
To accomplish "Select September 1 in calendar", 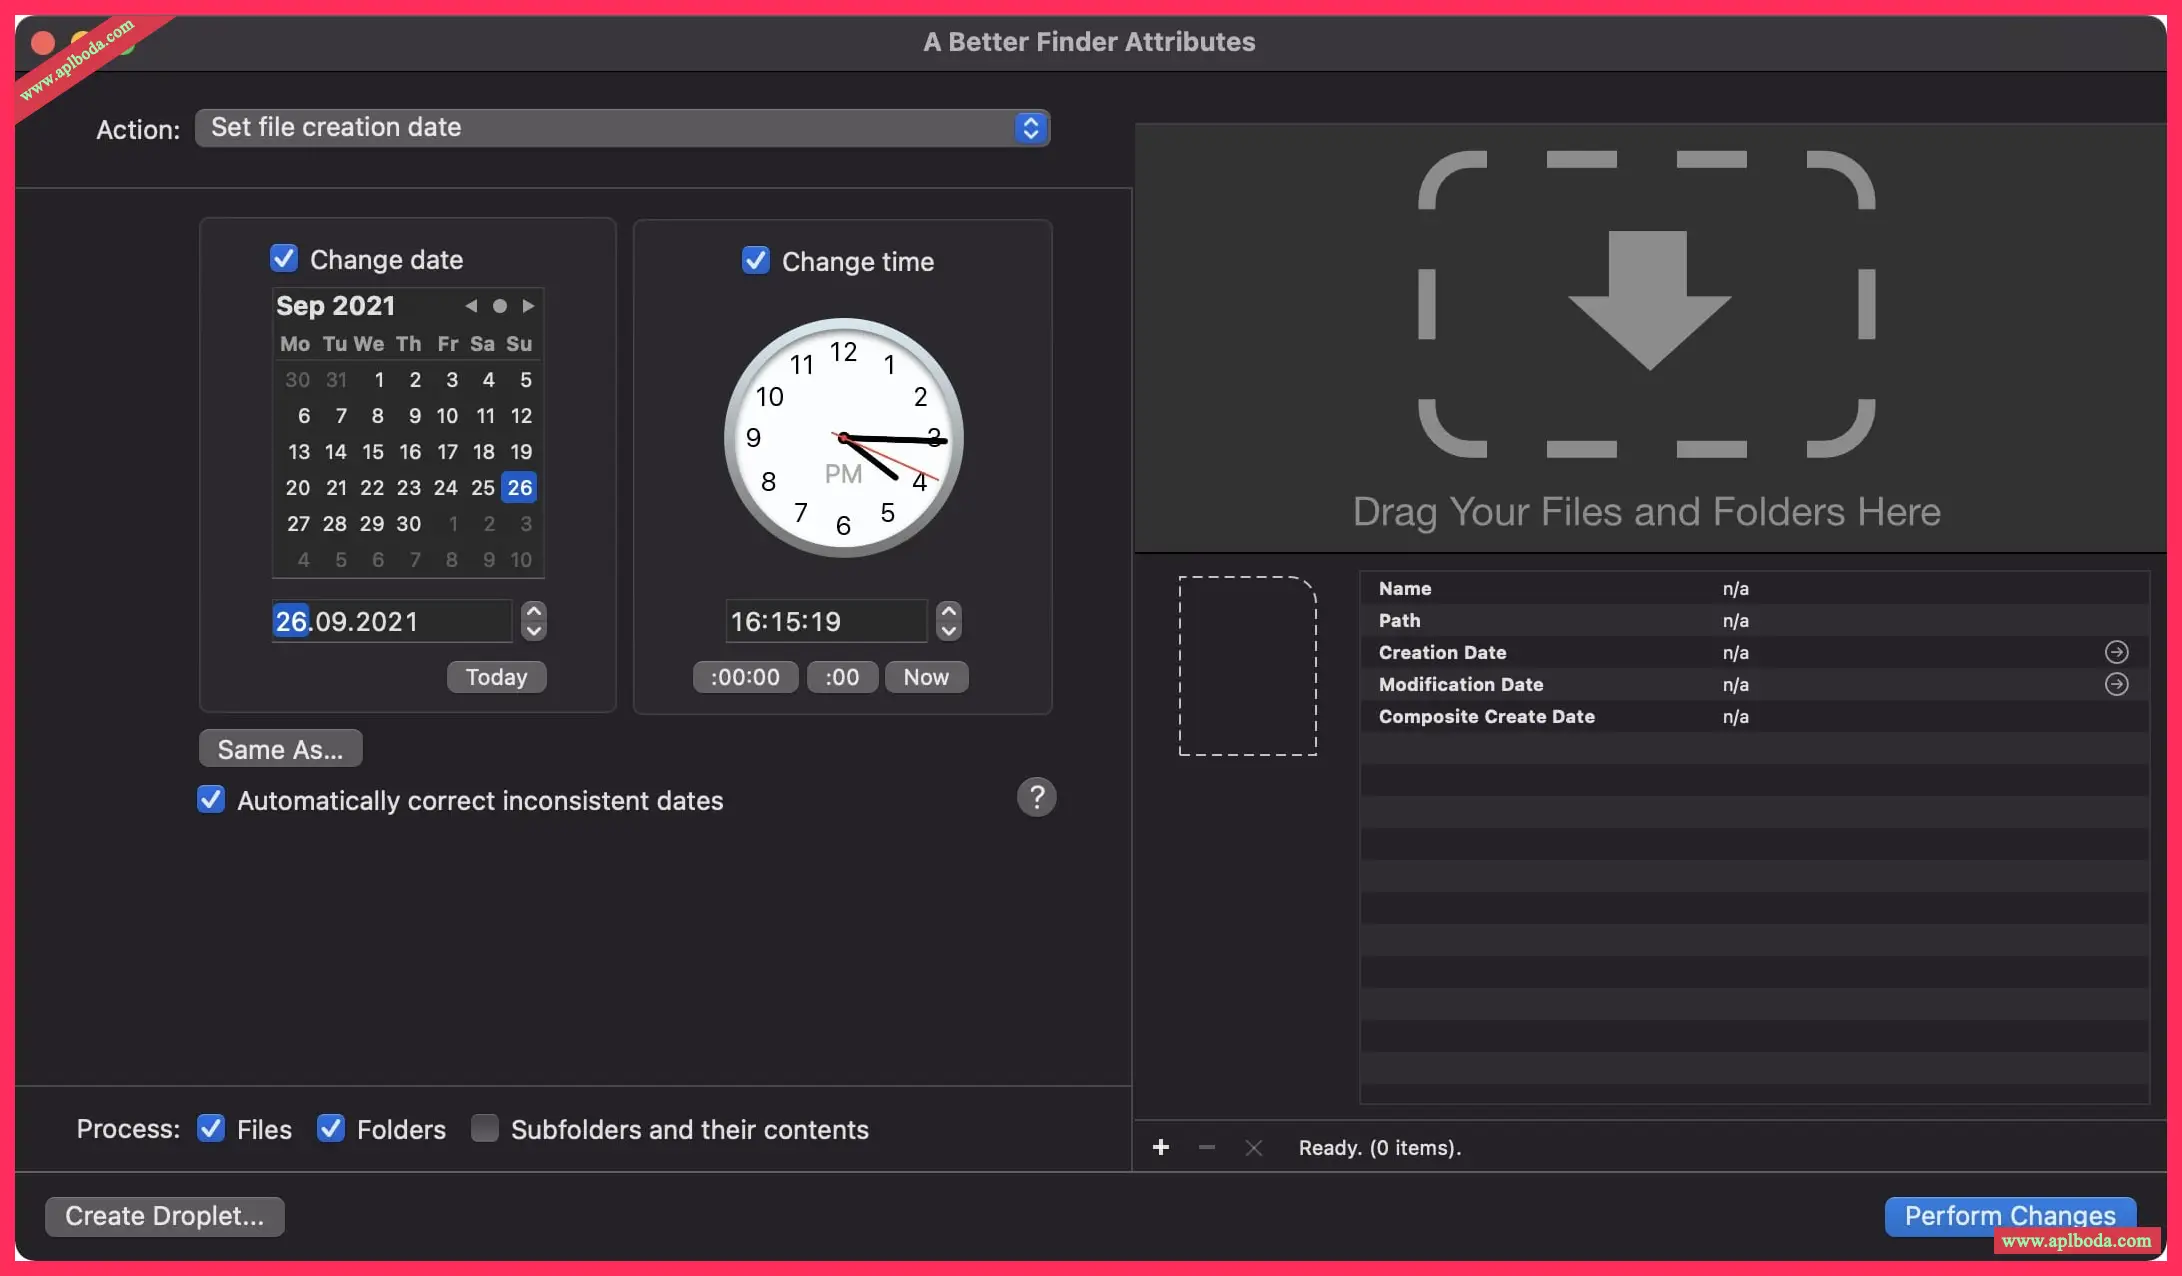I will point(379,380).
